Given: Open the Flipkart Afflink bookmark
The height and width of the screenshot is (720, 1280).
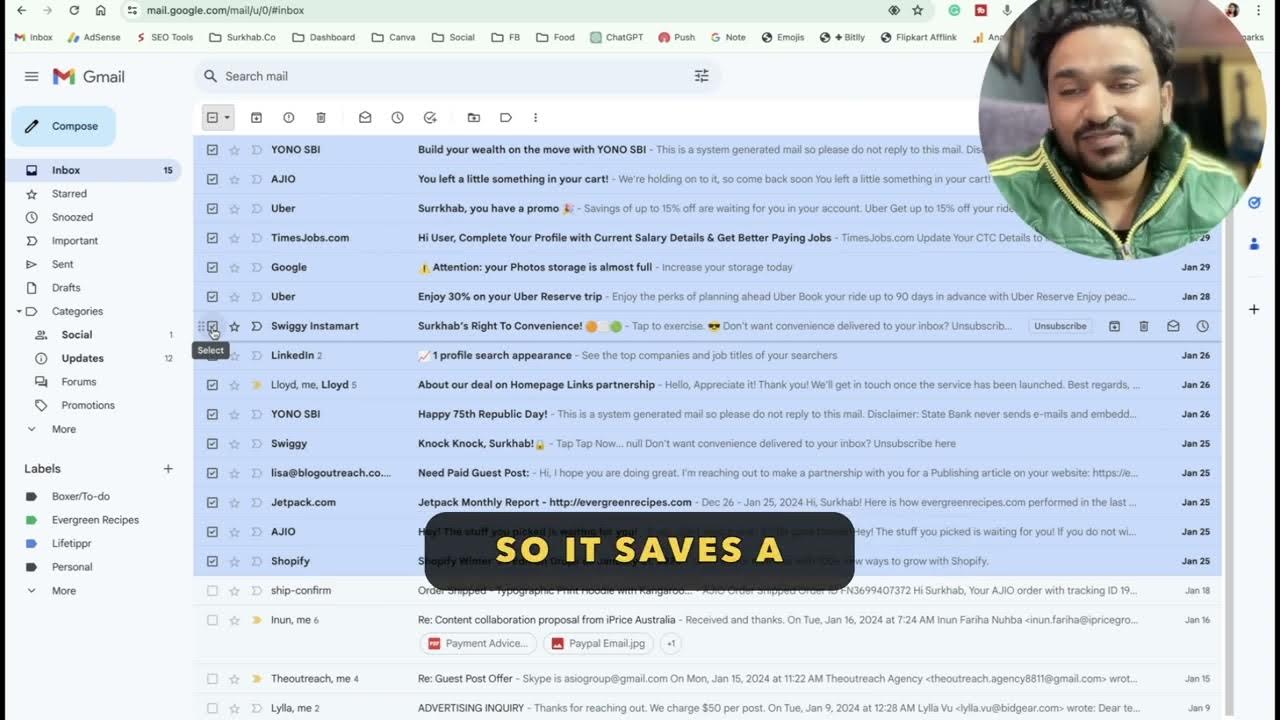Looking at the screenshot, I should pos(918,37).
